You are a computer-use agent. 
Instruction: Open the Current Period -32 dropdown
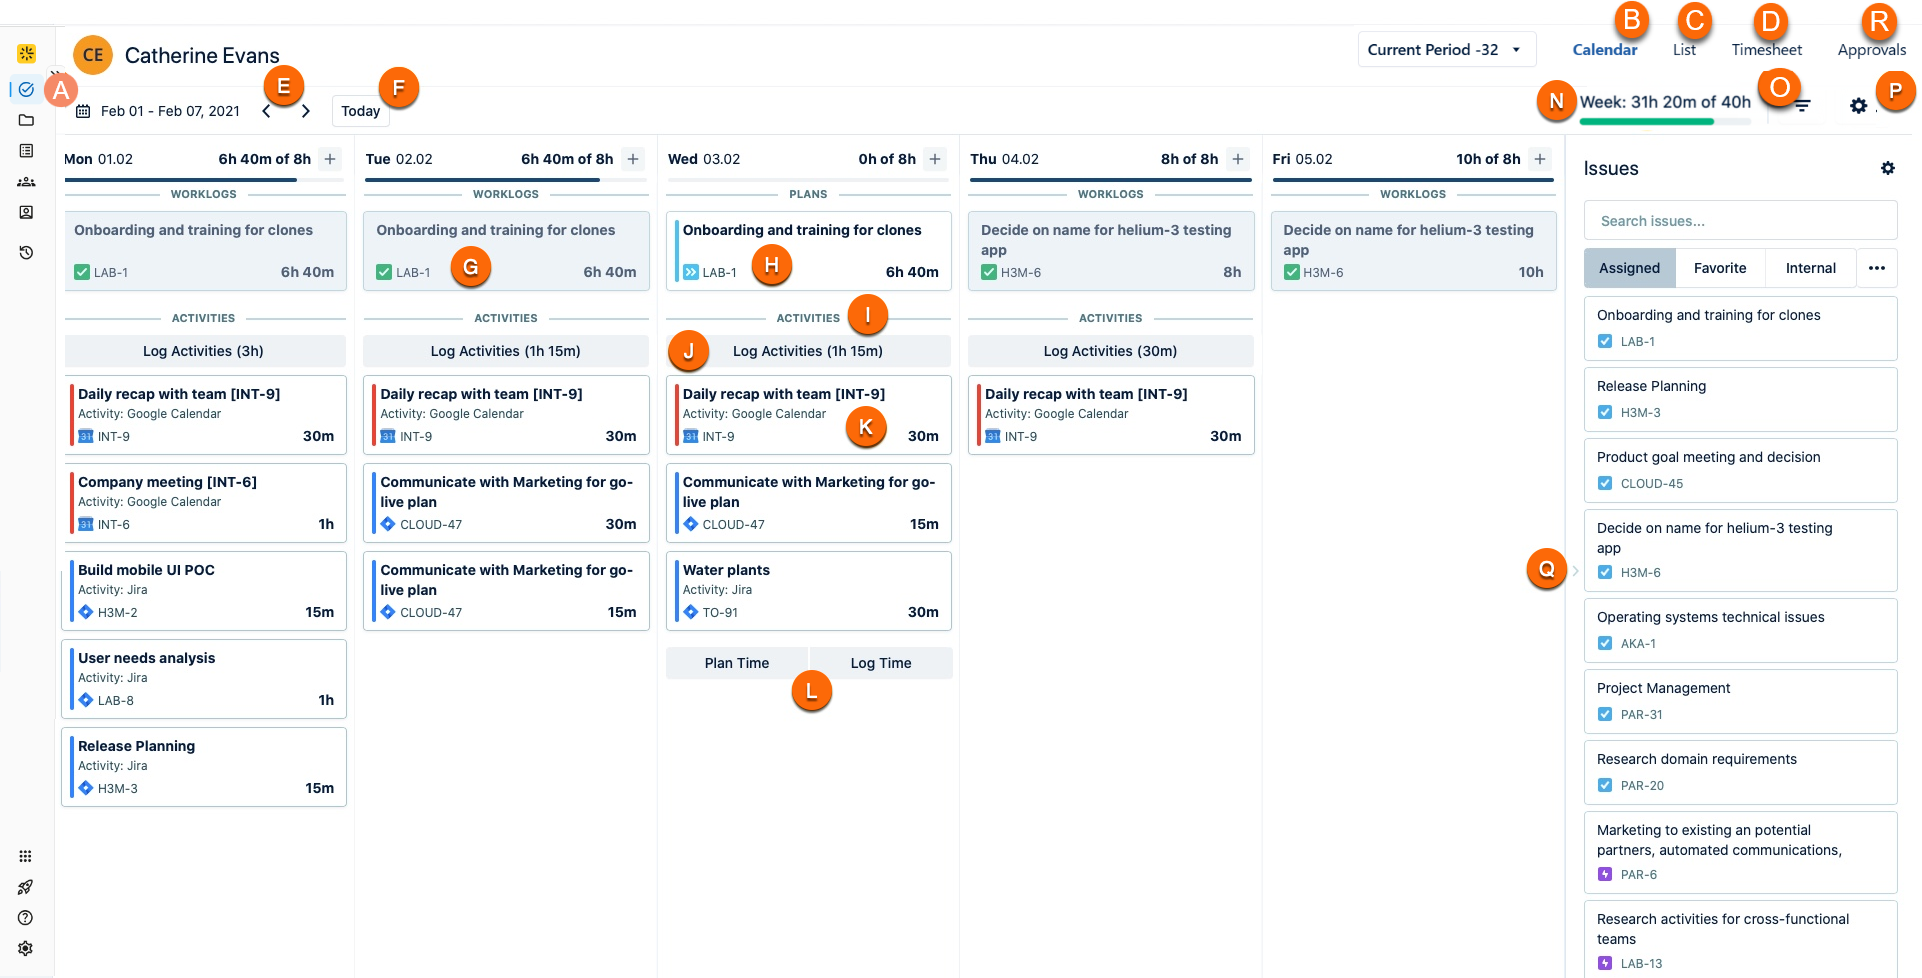[1445, 50]
